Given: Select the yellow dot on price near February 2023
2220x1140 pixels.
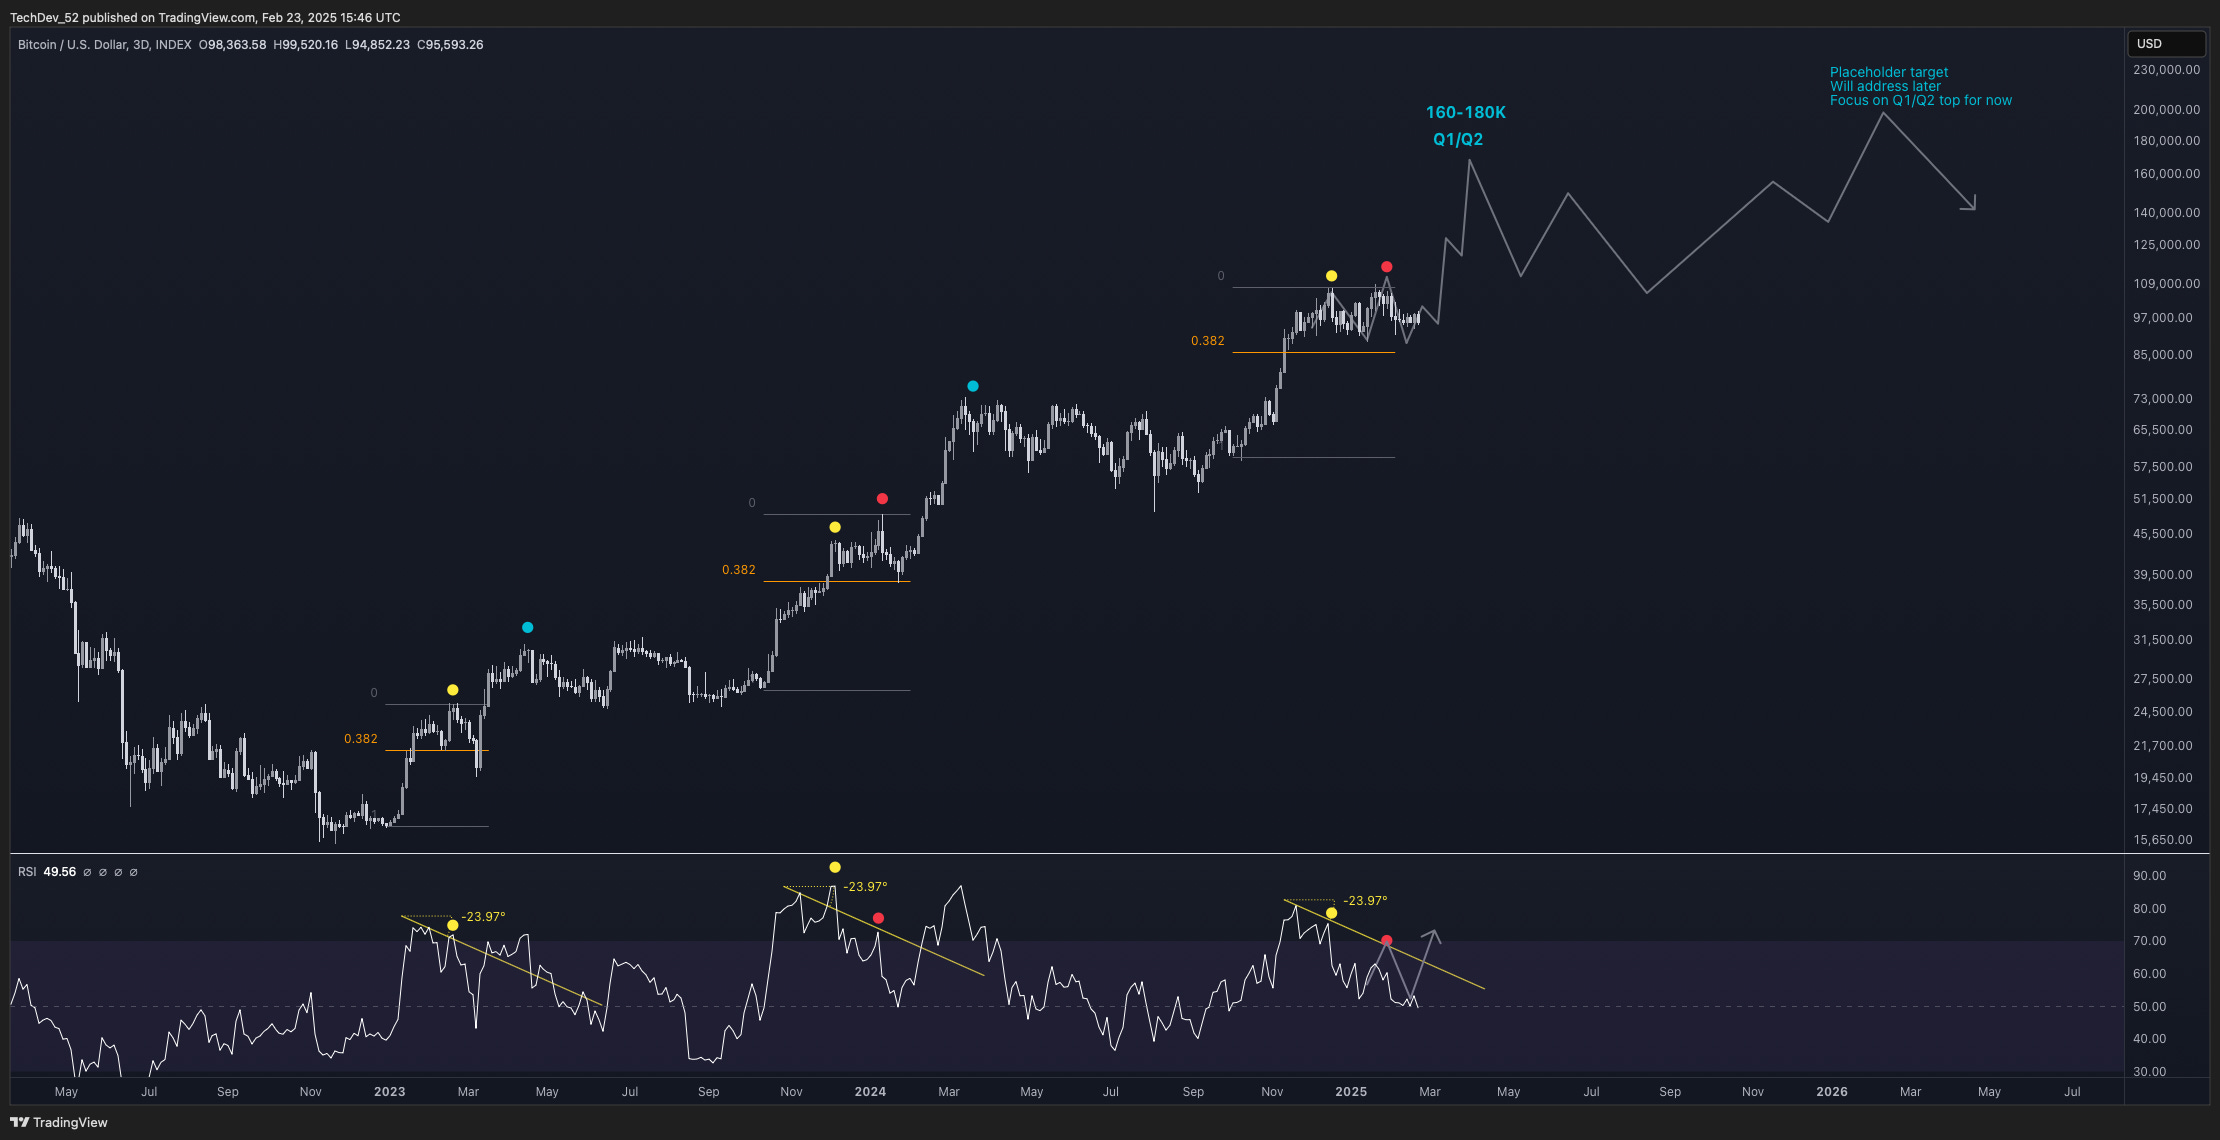Looking at the screenshot, I should pos(452,690).
